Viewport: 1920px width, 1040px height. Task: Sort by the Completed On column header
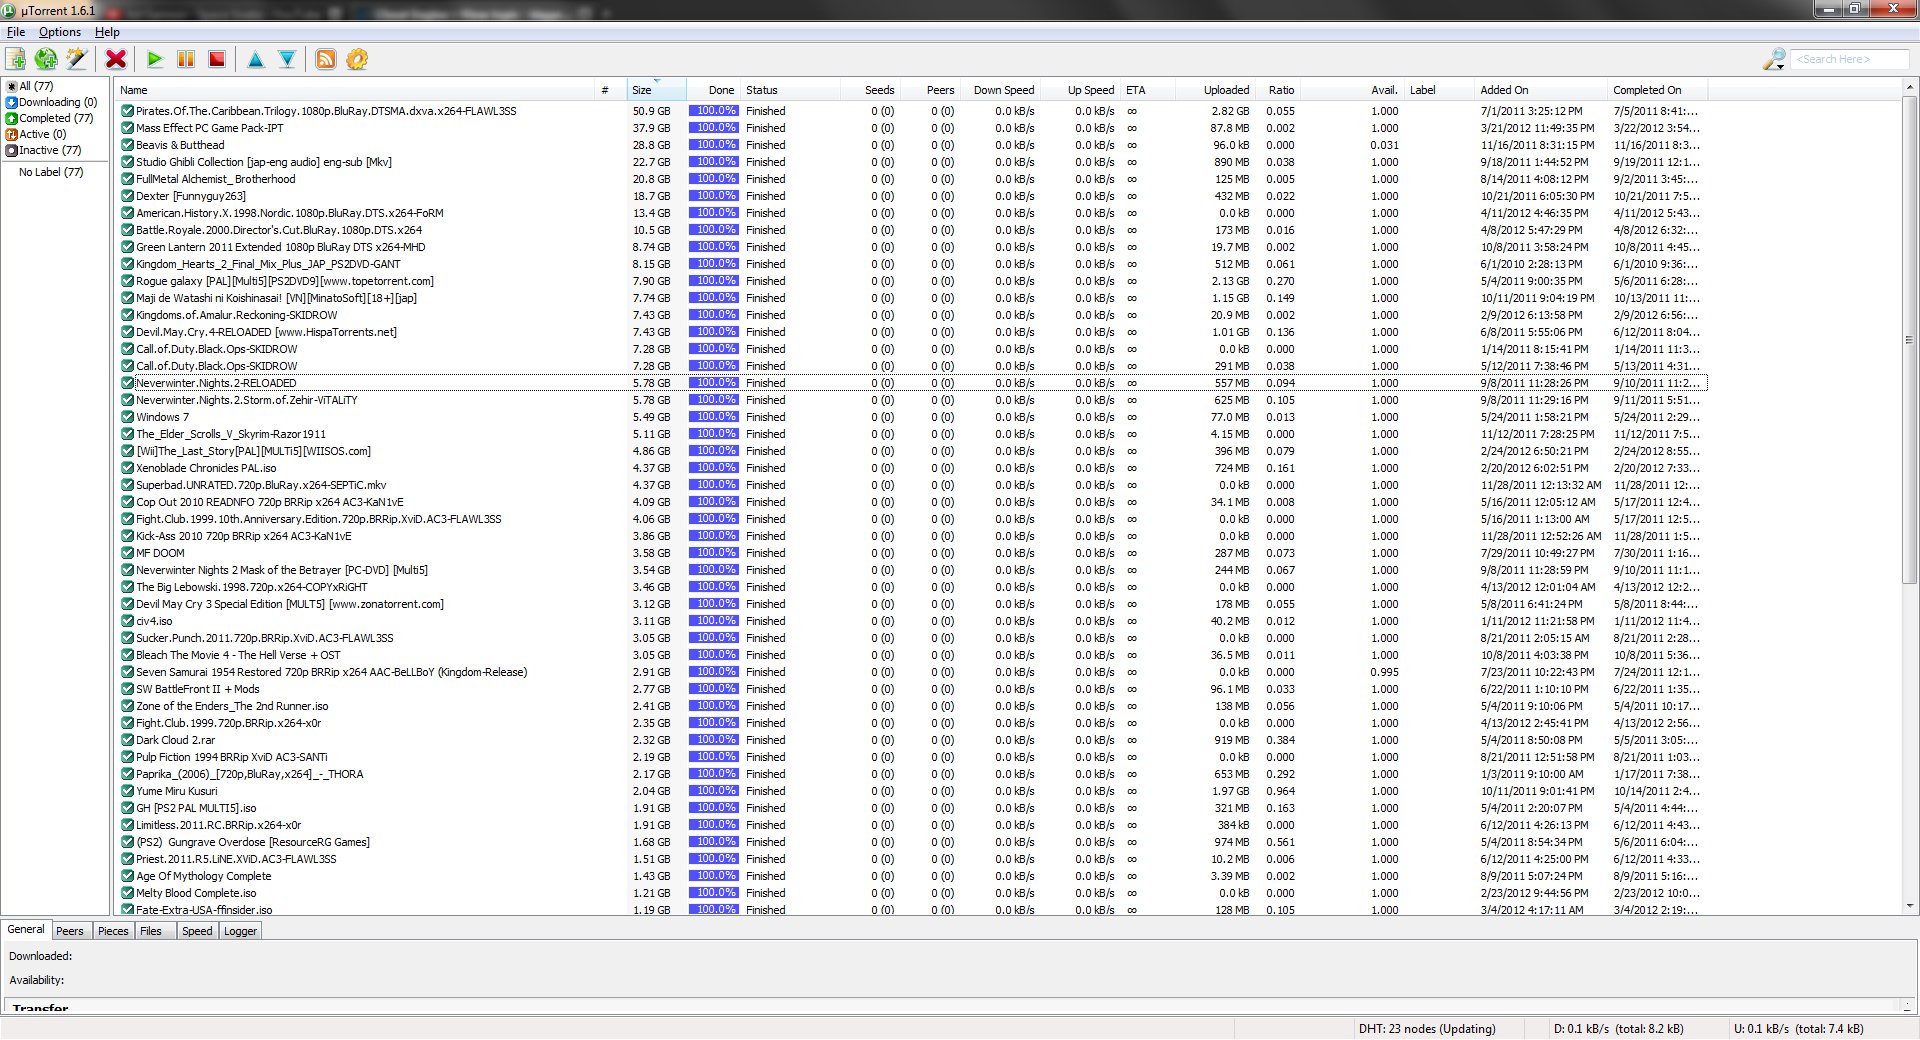[1657, 90]
